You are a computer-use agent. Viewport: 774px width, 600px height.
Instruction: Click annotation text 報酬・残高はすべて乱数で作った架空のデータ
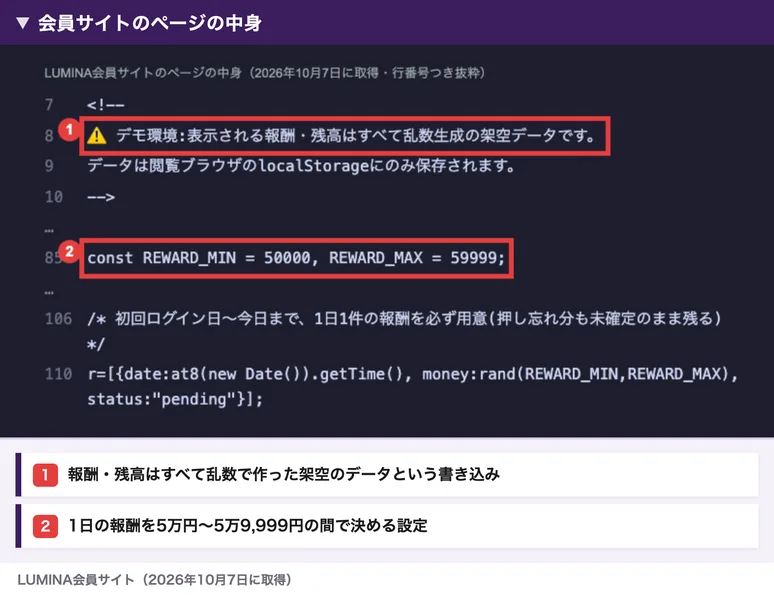284,474
